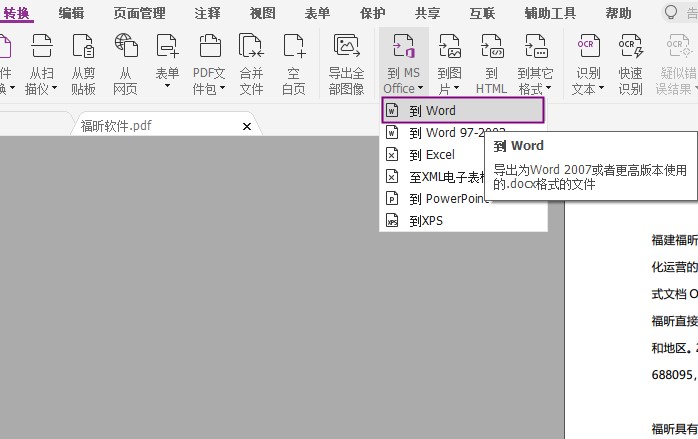Collapse the 到 MS Office dropdown arrow
Image resolution: width=698 pixels, height=439 pixels.
coord(420,87)
